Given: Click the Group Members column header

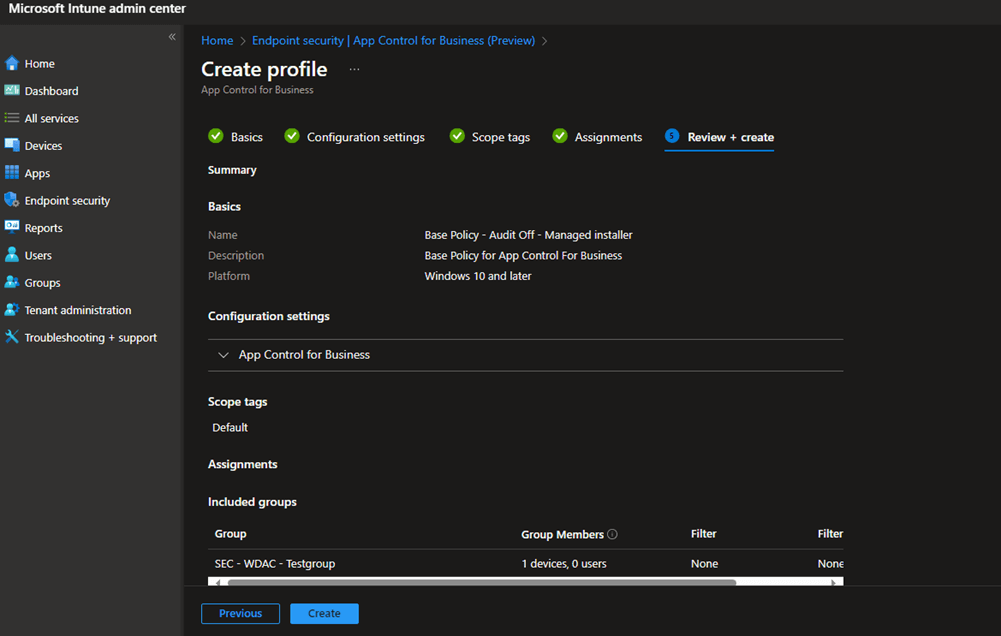Looking at the screenshot, I should point(562,534).
